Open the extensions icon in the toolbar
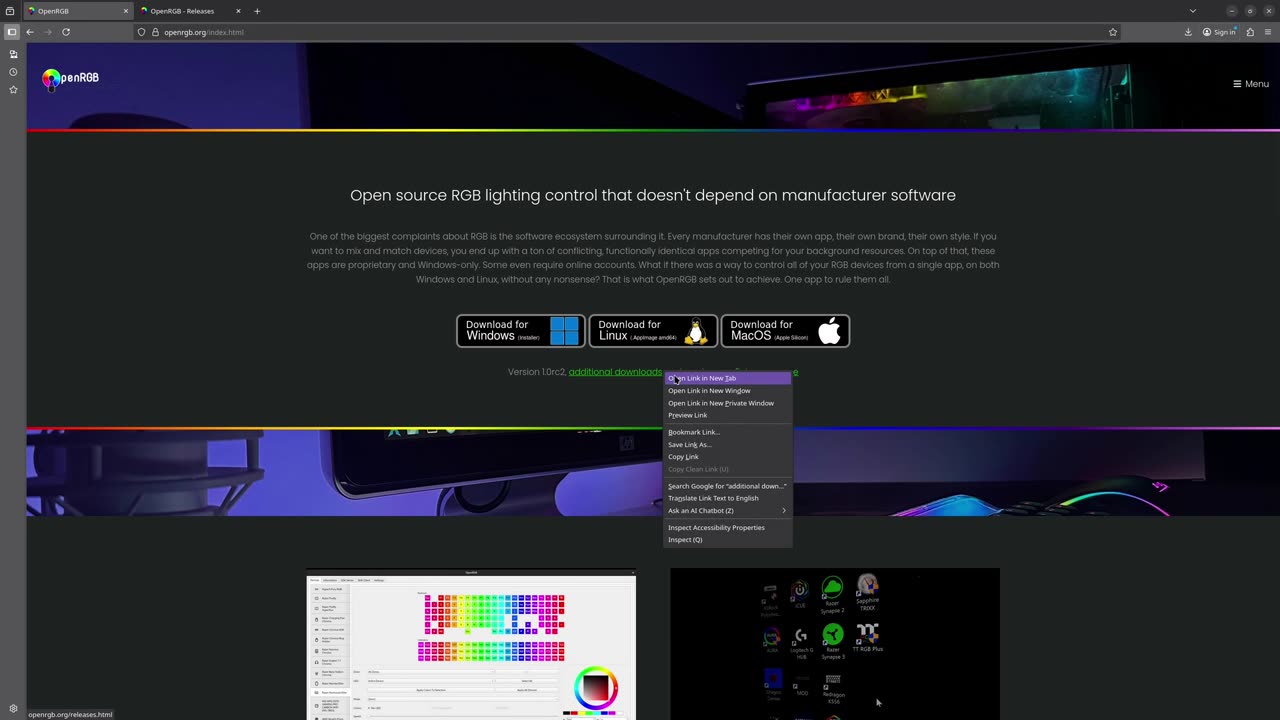The height and width of the screenshot is (720, 1280). click(1250, 32)
